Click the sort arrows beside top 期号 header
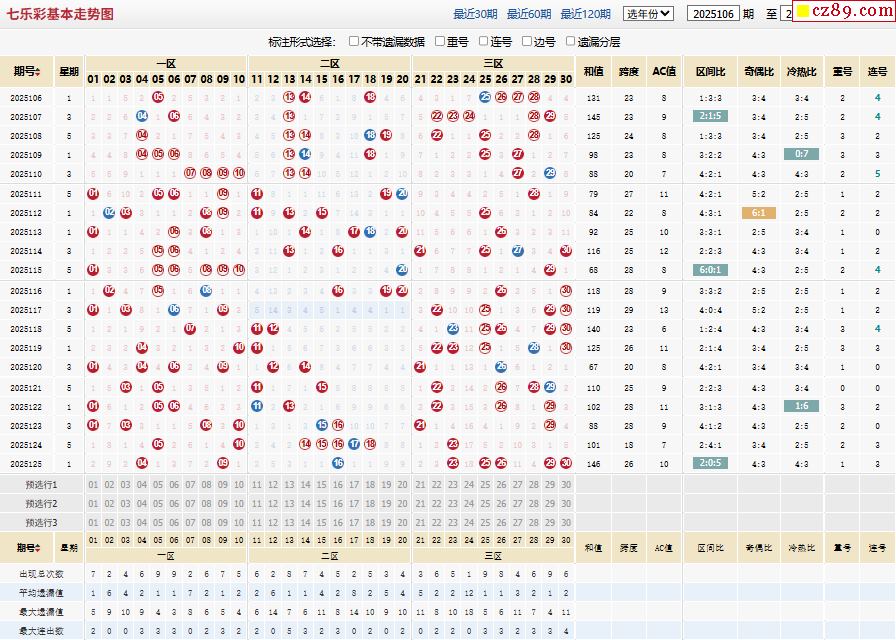Image resolution: width=896 pixels, height=640 pixels. tap(38, 71)
